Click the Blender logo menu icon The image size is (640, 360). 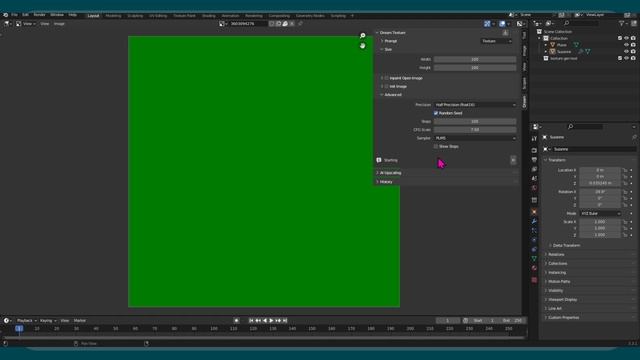[x=5, y=15]
